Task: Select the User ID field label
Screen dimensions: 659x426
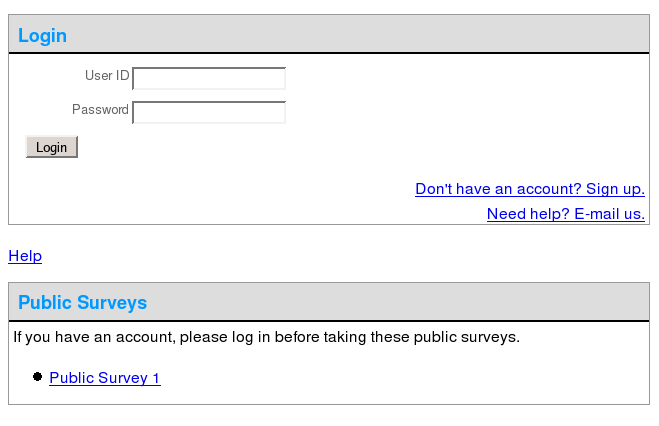Action: point(107,76)
